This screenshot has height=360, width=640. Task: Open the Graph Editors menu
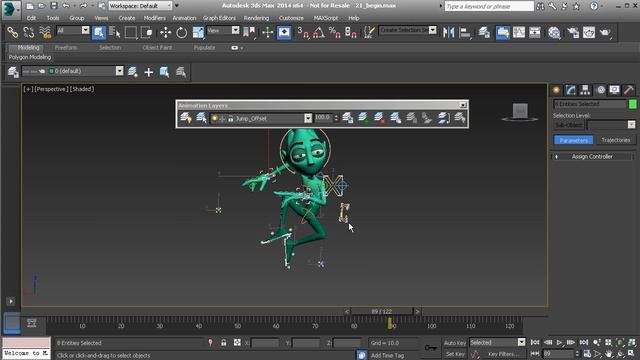[x=219, y=18]
